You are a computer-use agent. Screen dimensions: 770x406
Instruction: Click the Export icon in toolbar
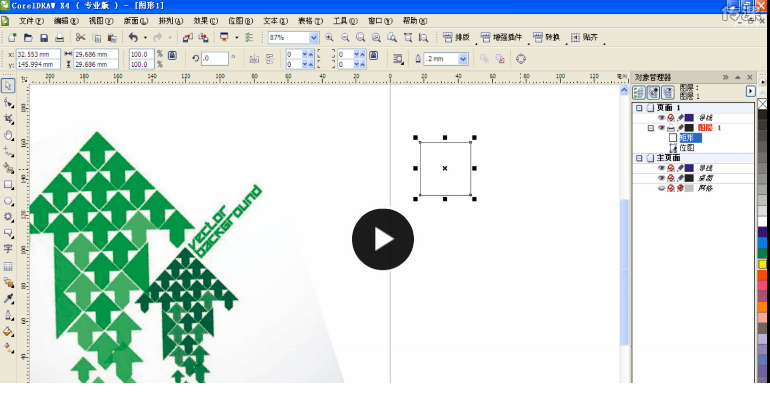tap(203, 37)
